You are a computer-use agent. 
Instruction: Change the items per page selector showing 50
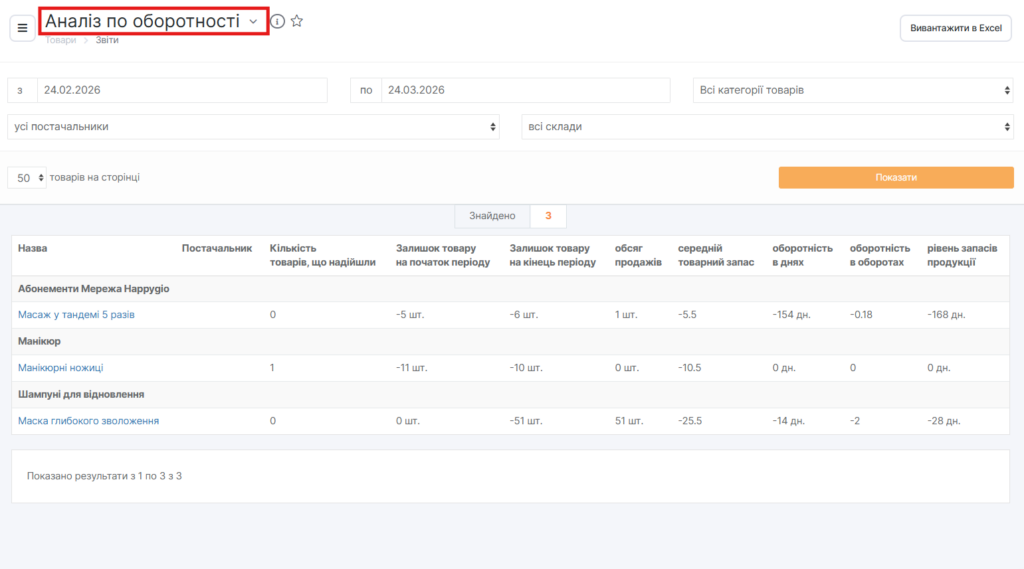click(27, 178)
